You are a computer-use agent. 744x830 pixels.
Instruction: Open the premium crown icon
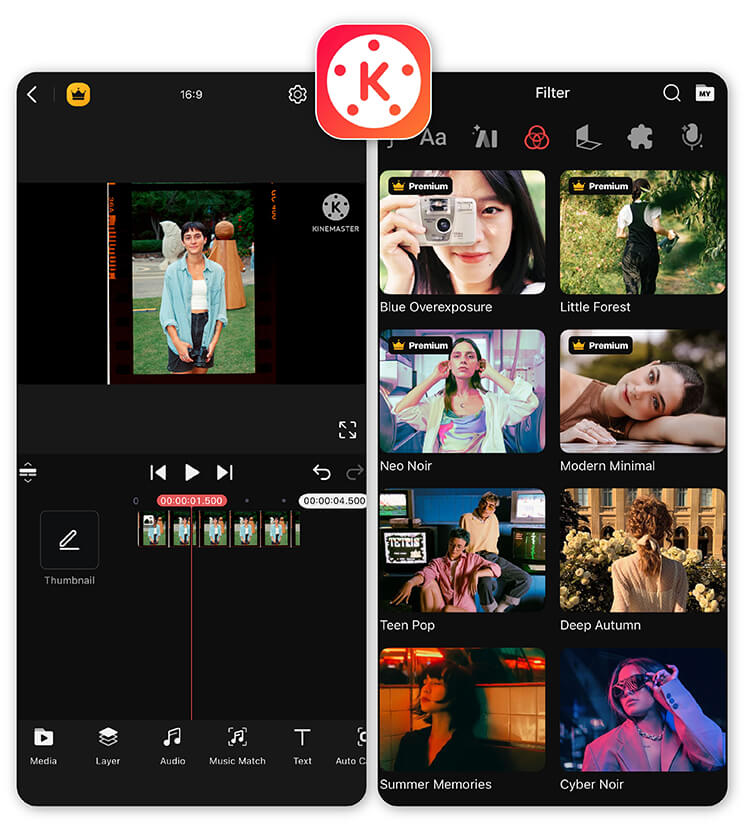(x=78, y=95)
